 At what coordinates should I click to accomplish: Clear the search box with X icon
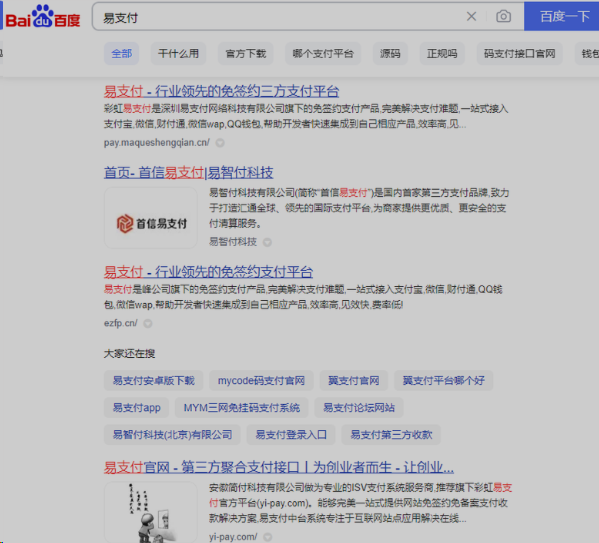tap(471, 16)
